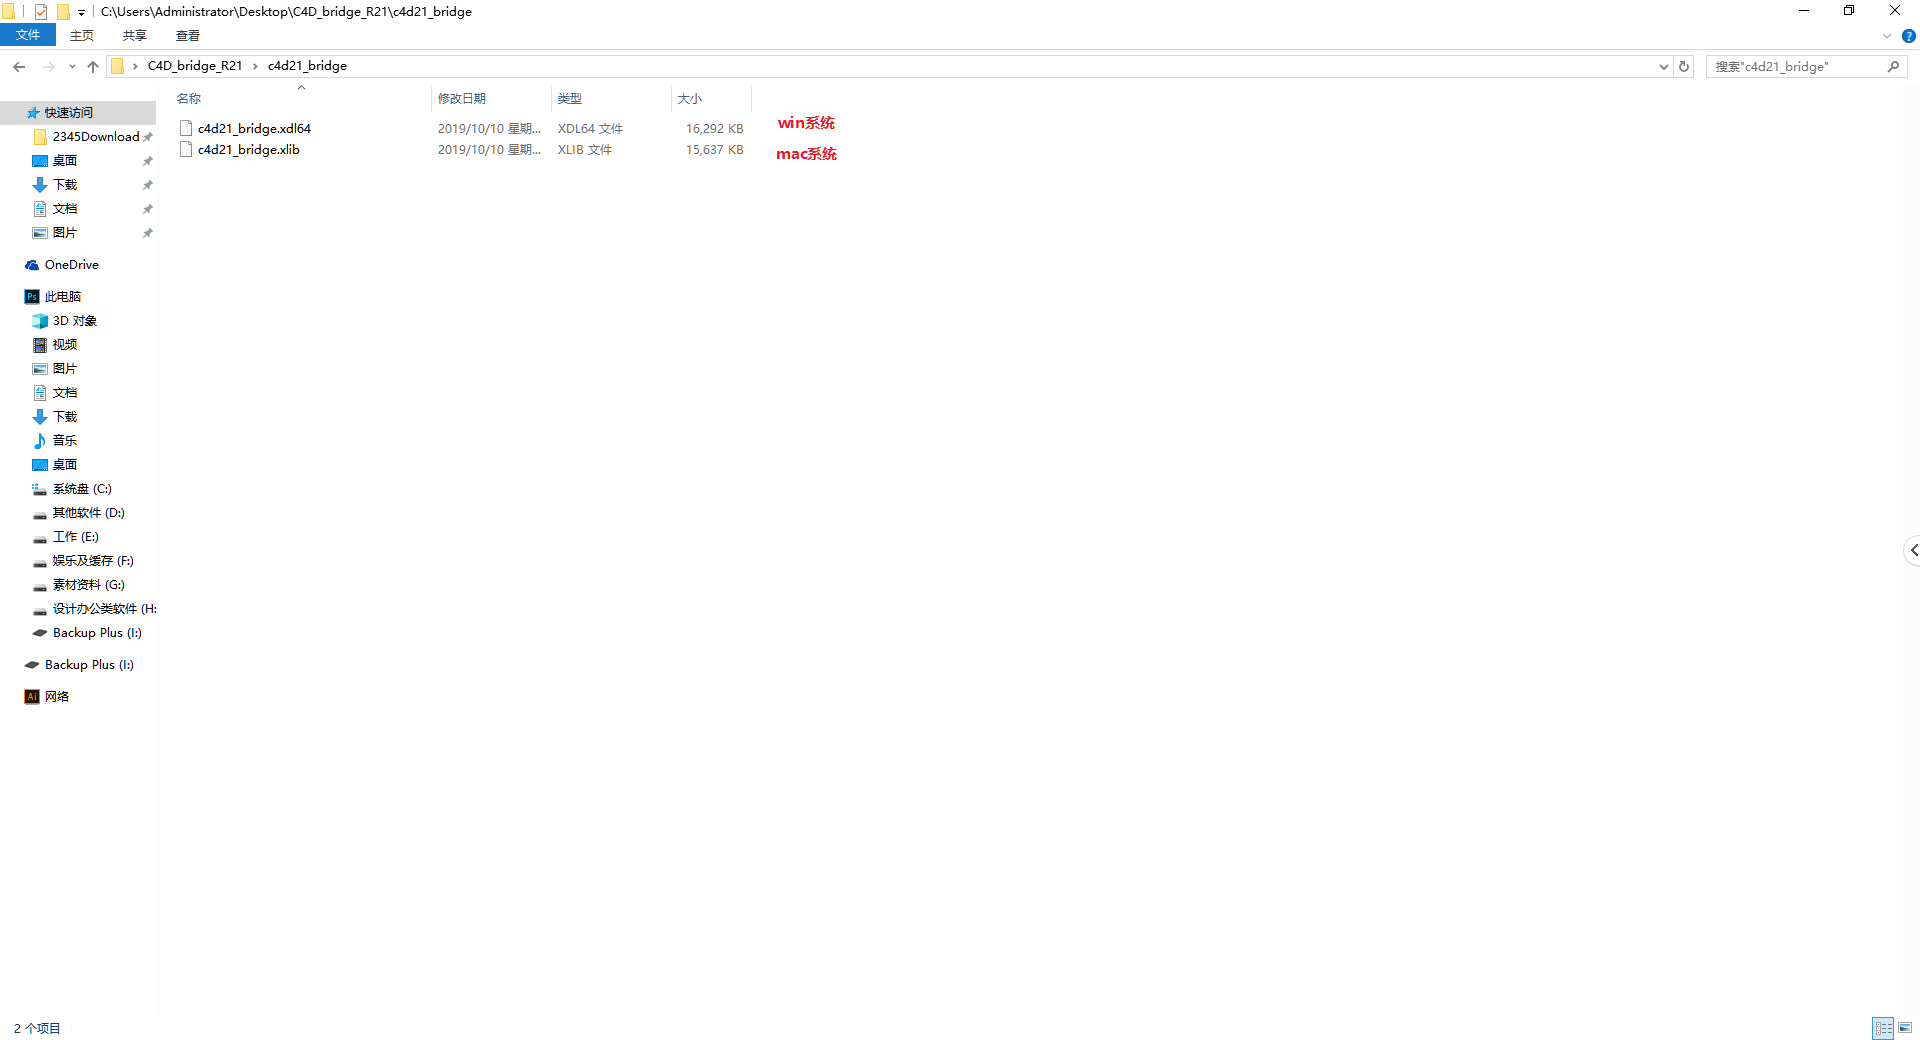Image resolution: width=1920 pixels, height=1040 pixels.
Task: Select the c4d21_bridge.xlib file icon
Action: pos(186,149)
